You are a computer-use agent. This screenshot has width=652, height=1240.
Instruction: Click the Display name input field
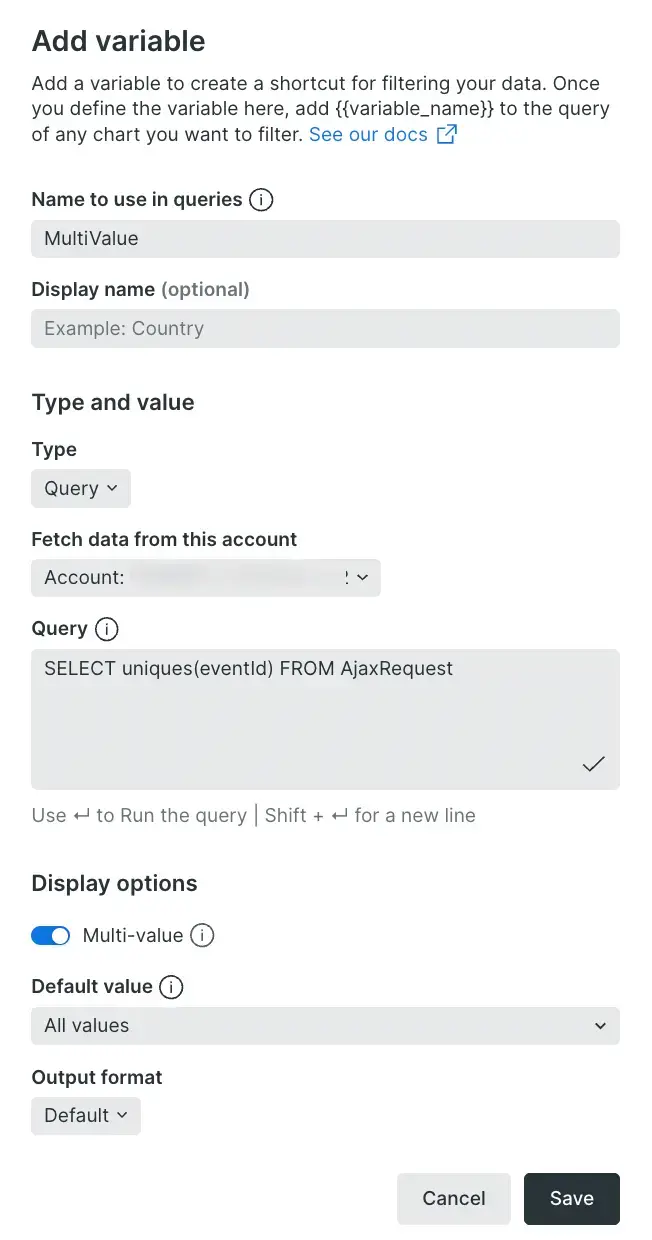pyautogui.click(x=326, y=329)
